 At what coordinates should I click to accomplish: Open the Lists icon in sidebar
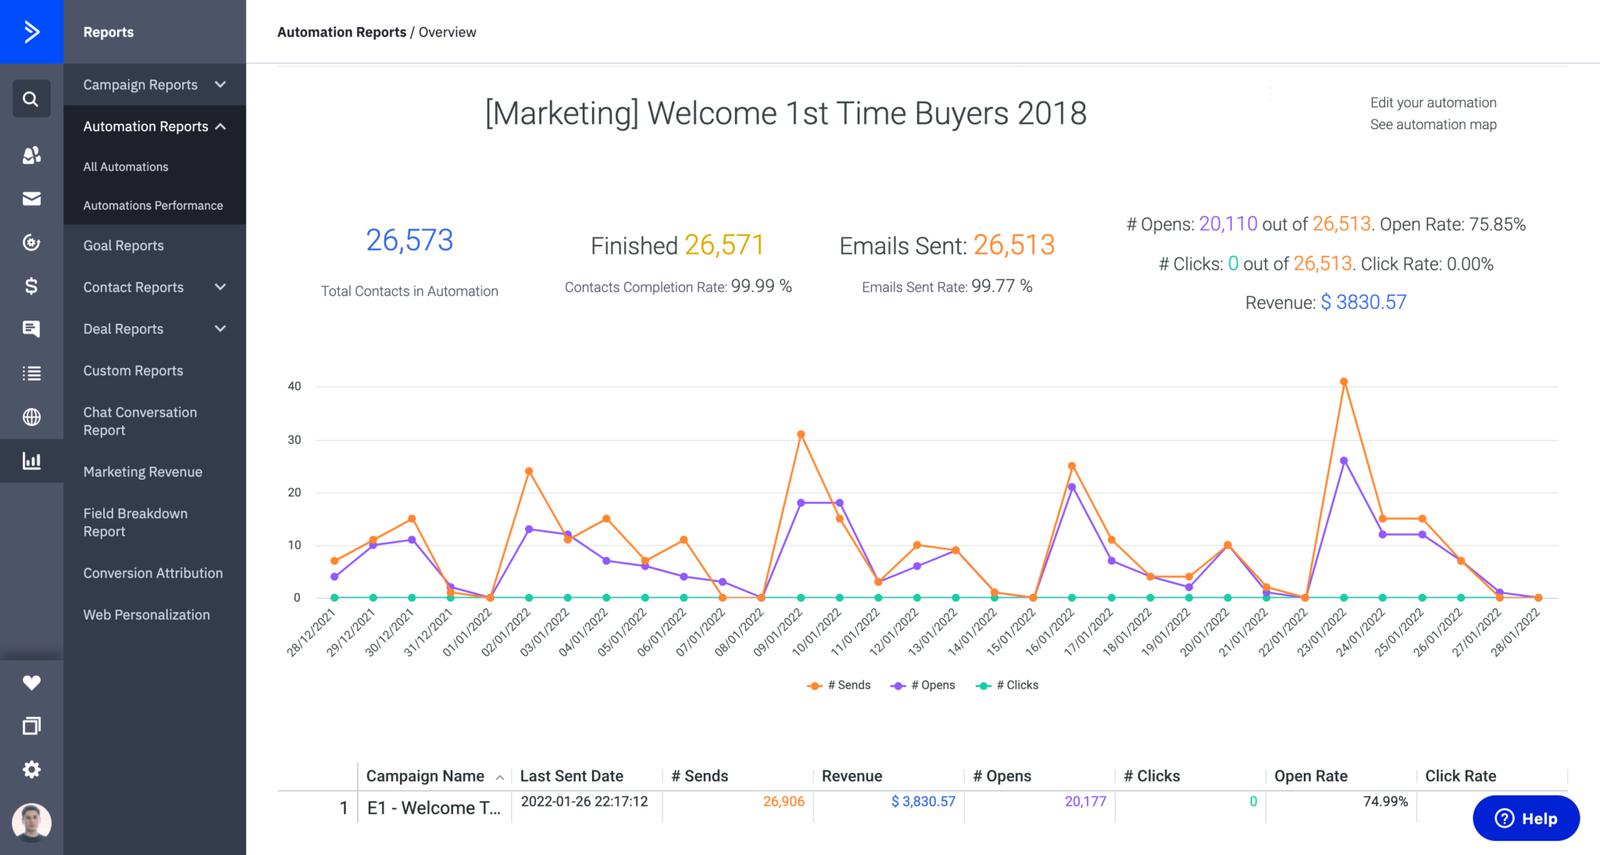[x=31, y=373]
